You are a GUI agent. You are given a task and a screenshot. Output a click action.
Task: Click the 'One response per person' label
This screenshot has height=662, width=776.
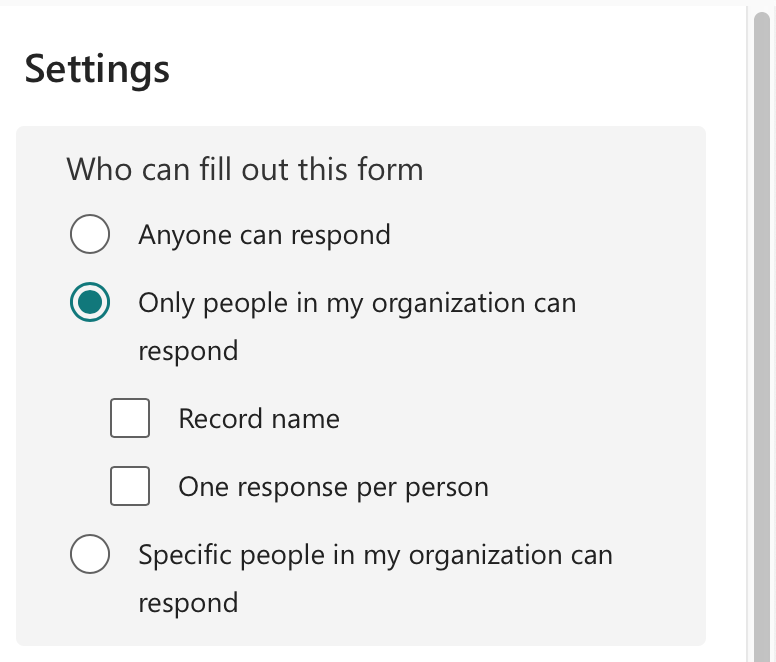tap(333, 487)
